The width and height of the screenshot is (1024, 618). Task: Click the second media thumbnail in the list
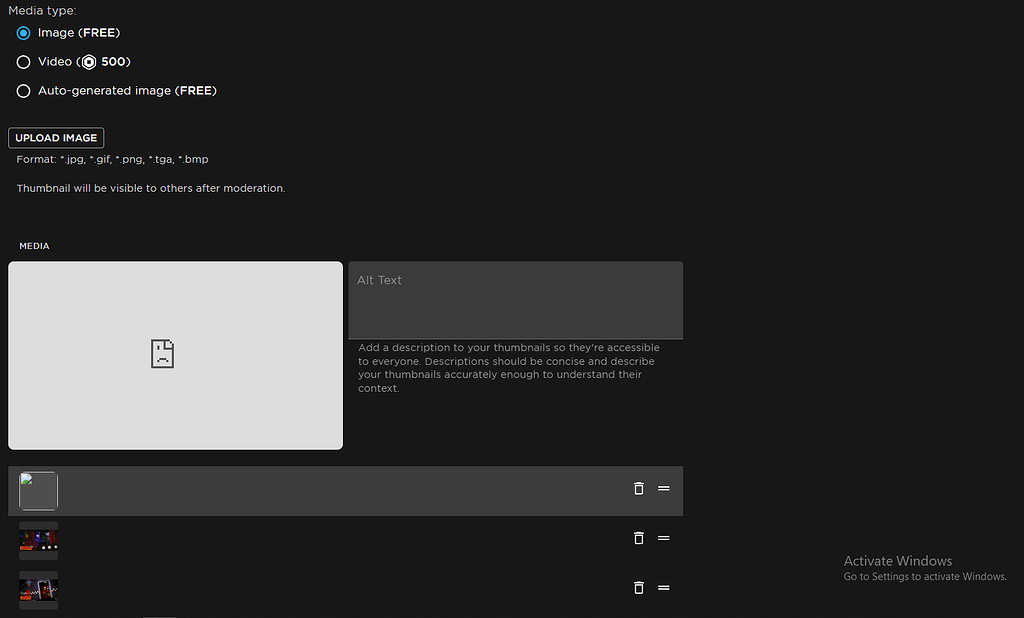(x=38, y=540)
